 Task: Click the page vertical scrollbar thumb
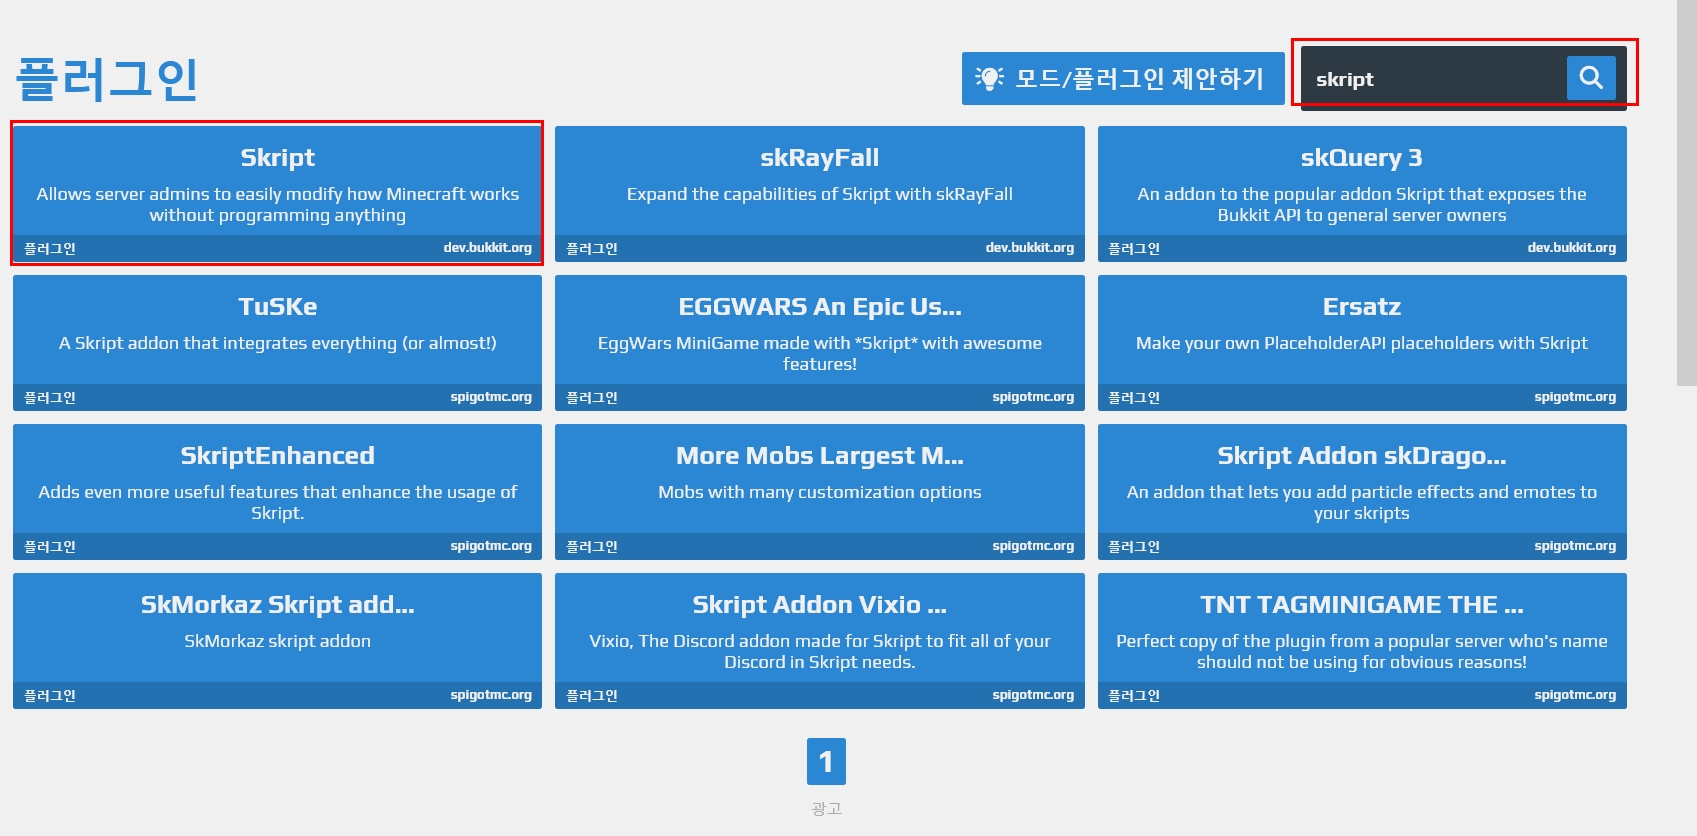coord(1686,192)
